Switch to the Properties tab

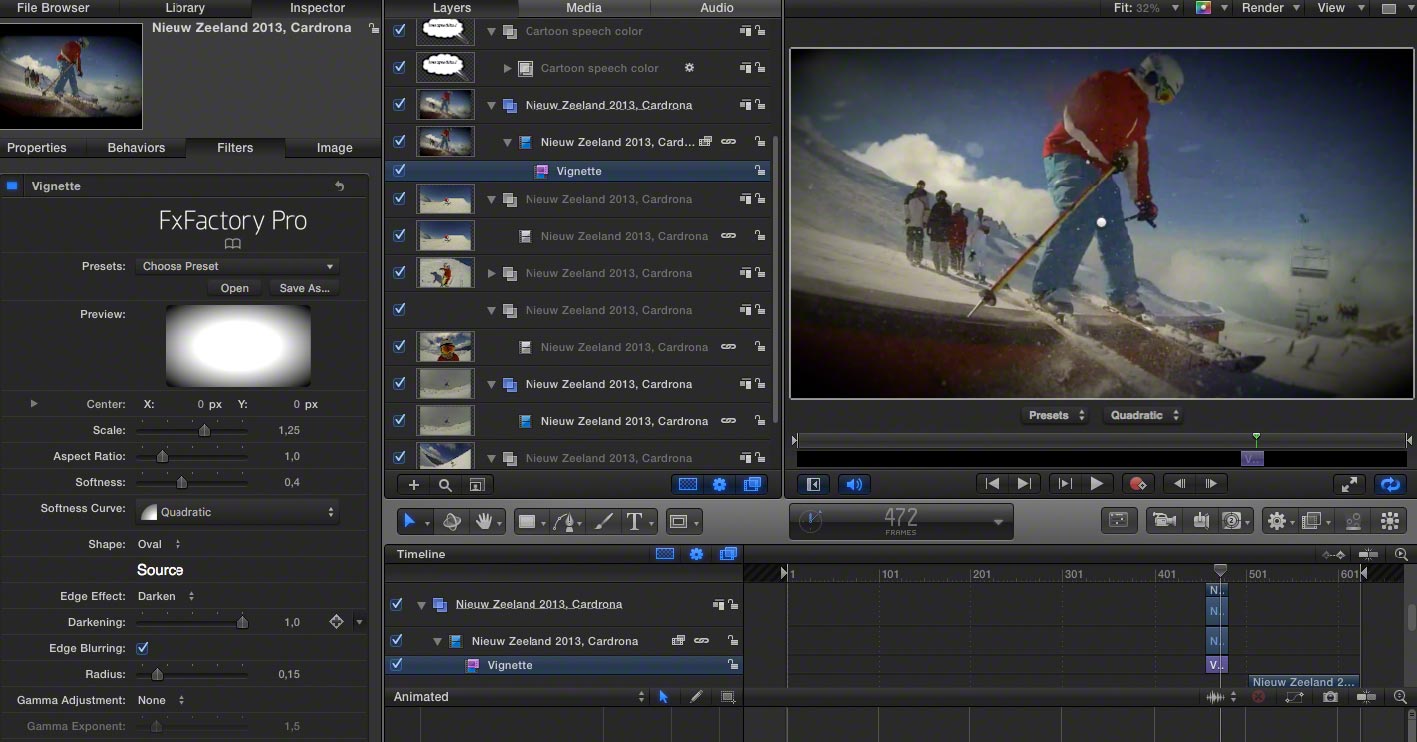[x=37, y=148]
